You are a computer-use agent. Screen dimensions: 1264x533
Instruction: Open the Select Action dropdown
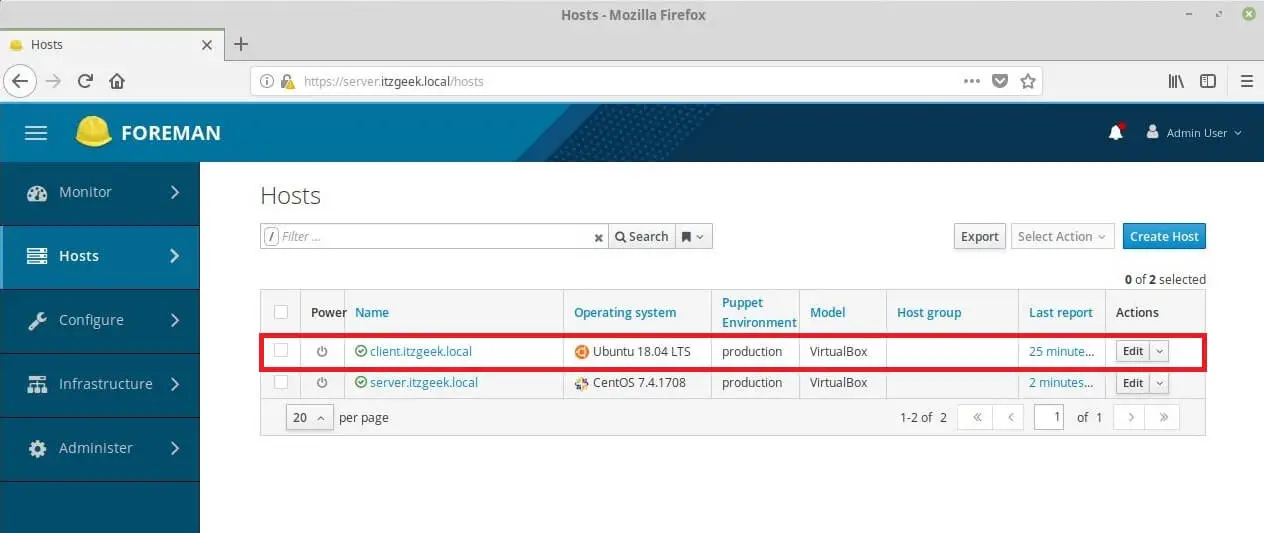coord(1062,237)
